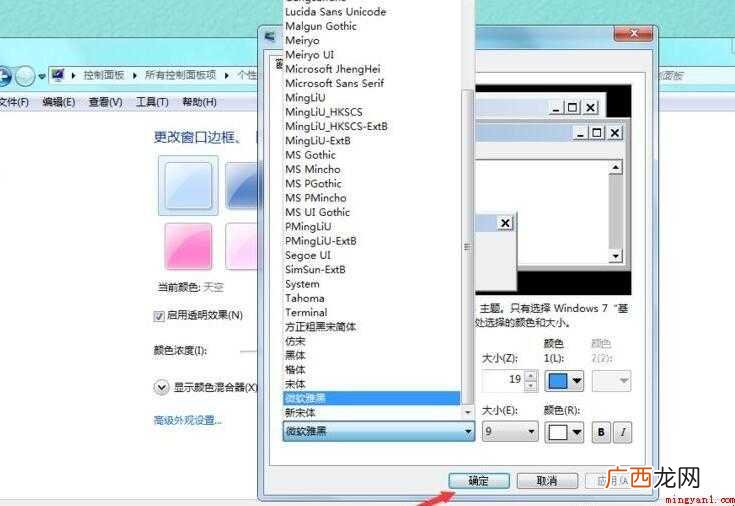Open the 查看(V) menu
The image size is (735, 506).
point(105,102)
